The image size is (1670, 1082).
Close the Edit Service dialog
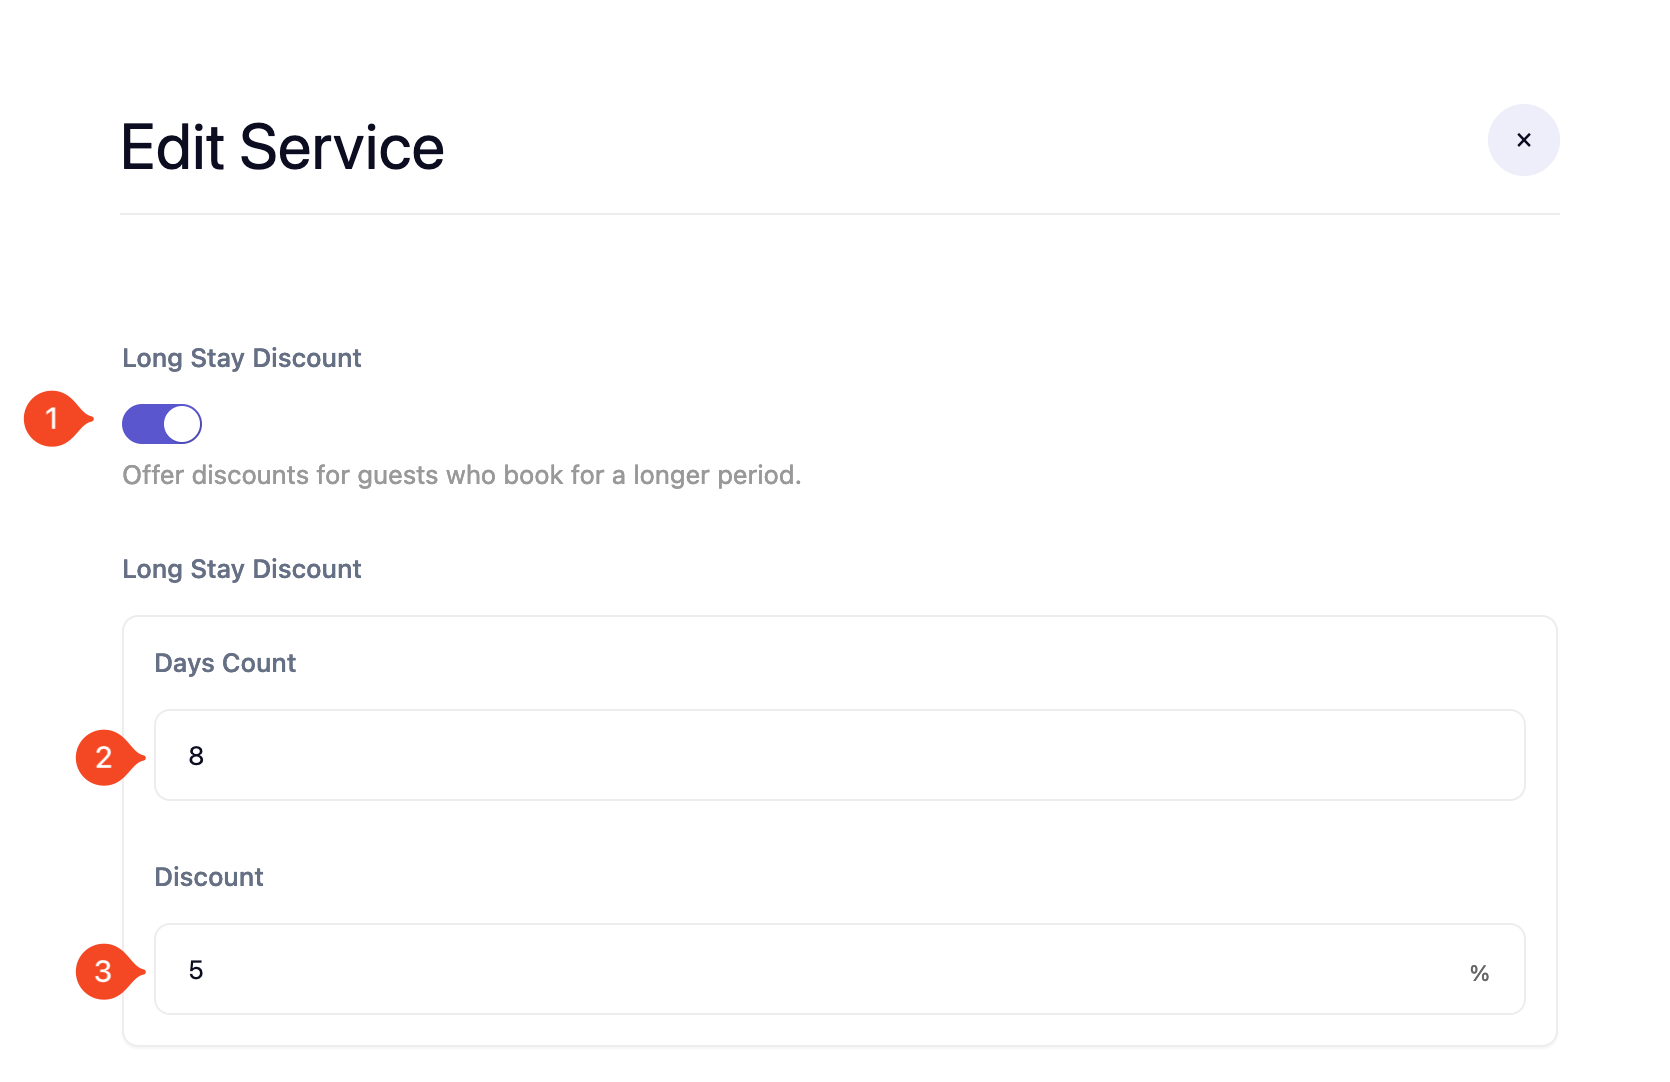[1523, 140]
